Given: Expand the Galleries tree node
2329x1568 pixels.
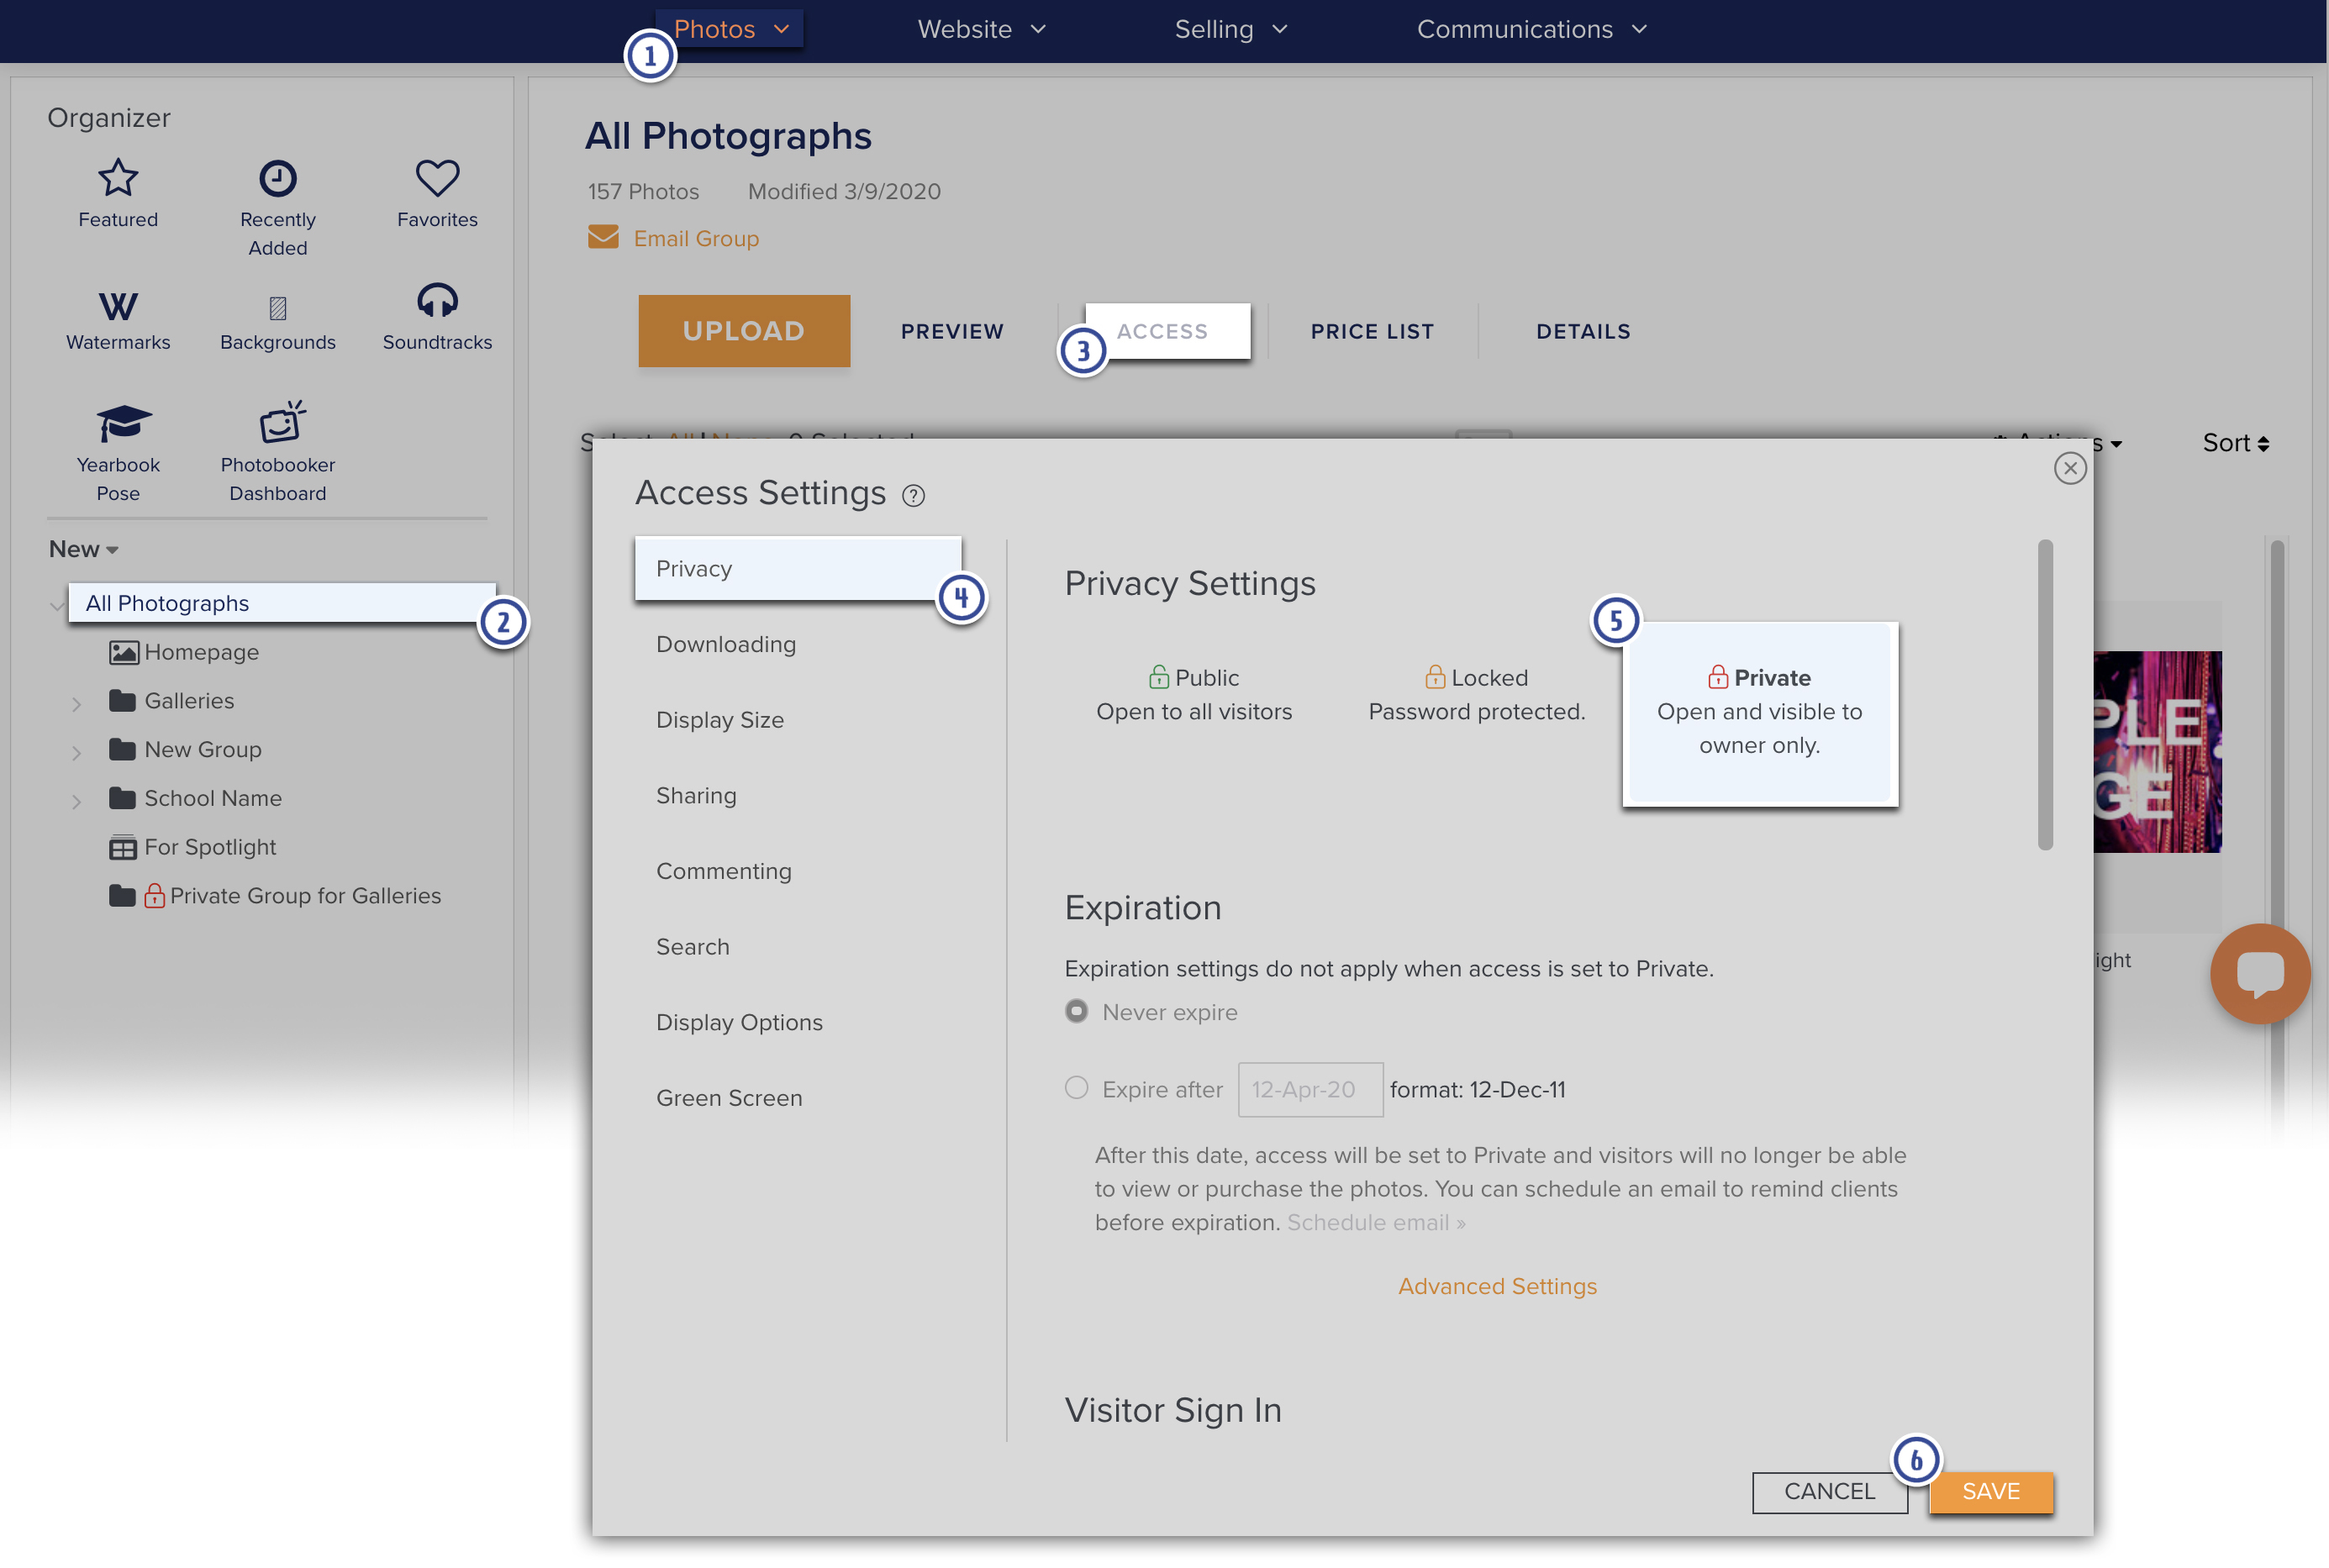Looking at the screenshot, I should click(76, 704).
